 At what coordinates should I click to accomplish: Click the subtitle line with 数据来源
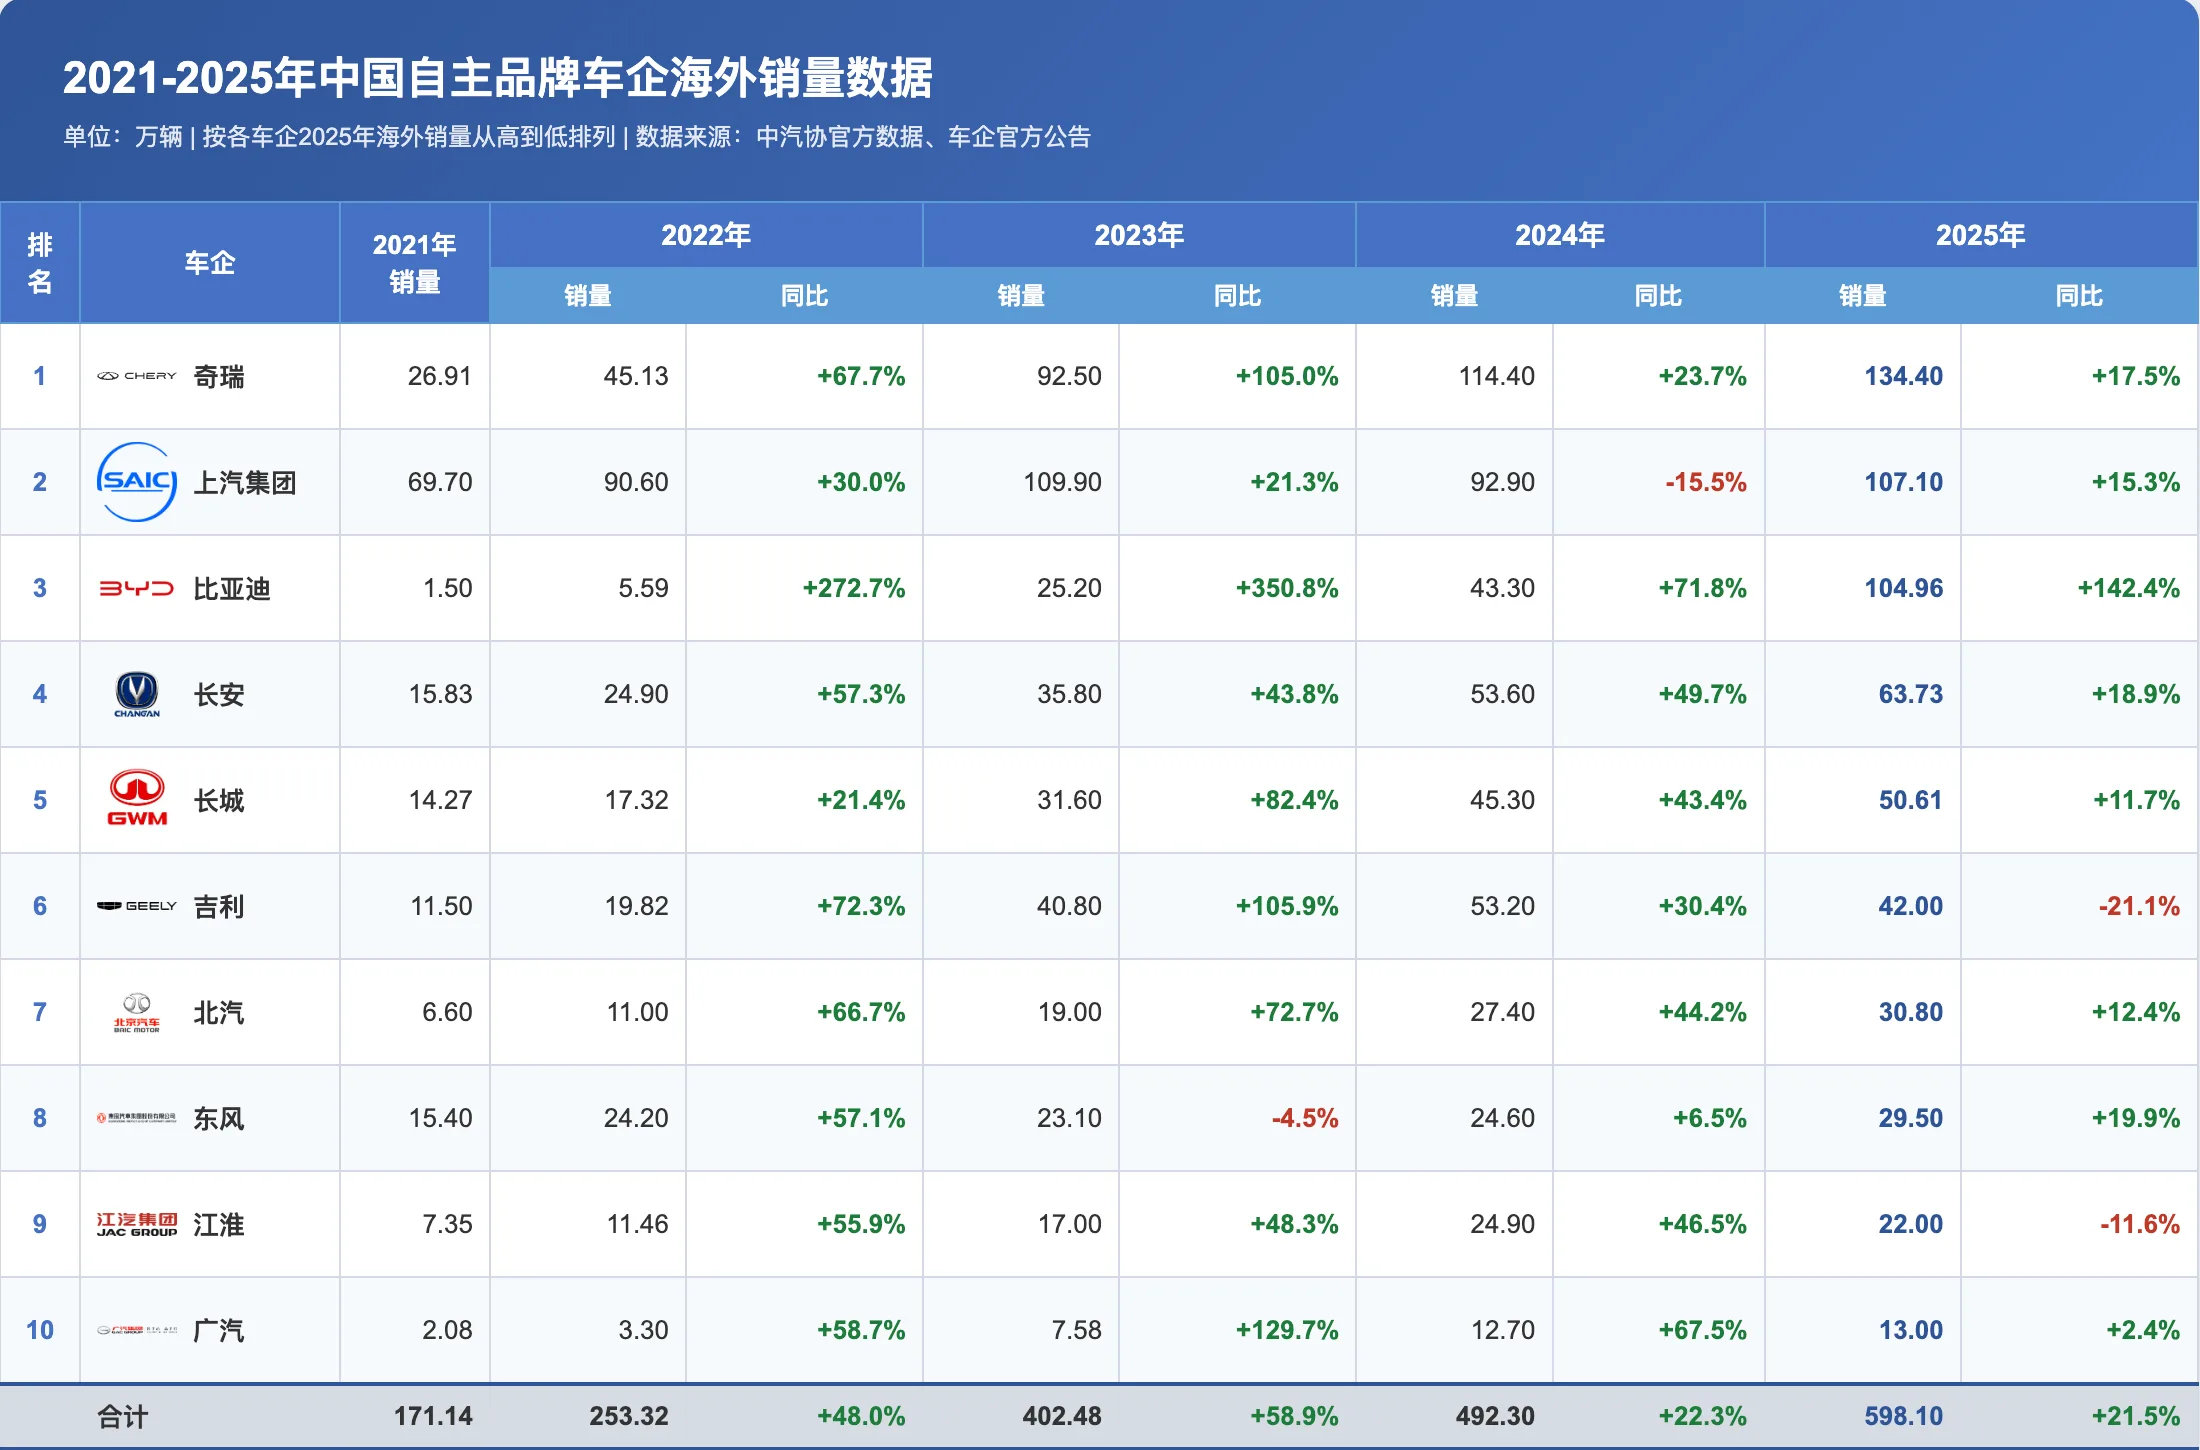577,137
